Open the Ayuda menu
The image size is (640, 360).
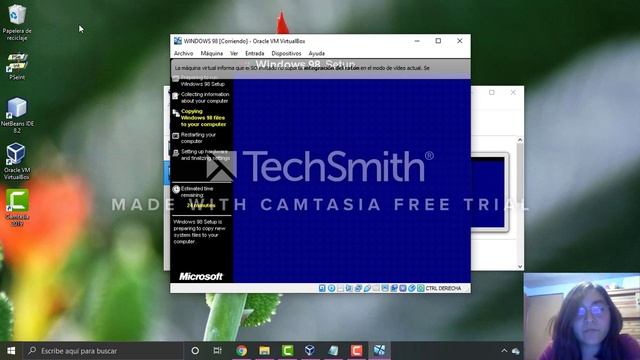point(316,53)
